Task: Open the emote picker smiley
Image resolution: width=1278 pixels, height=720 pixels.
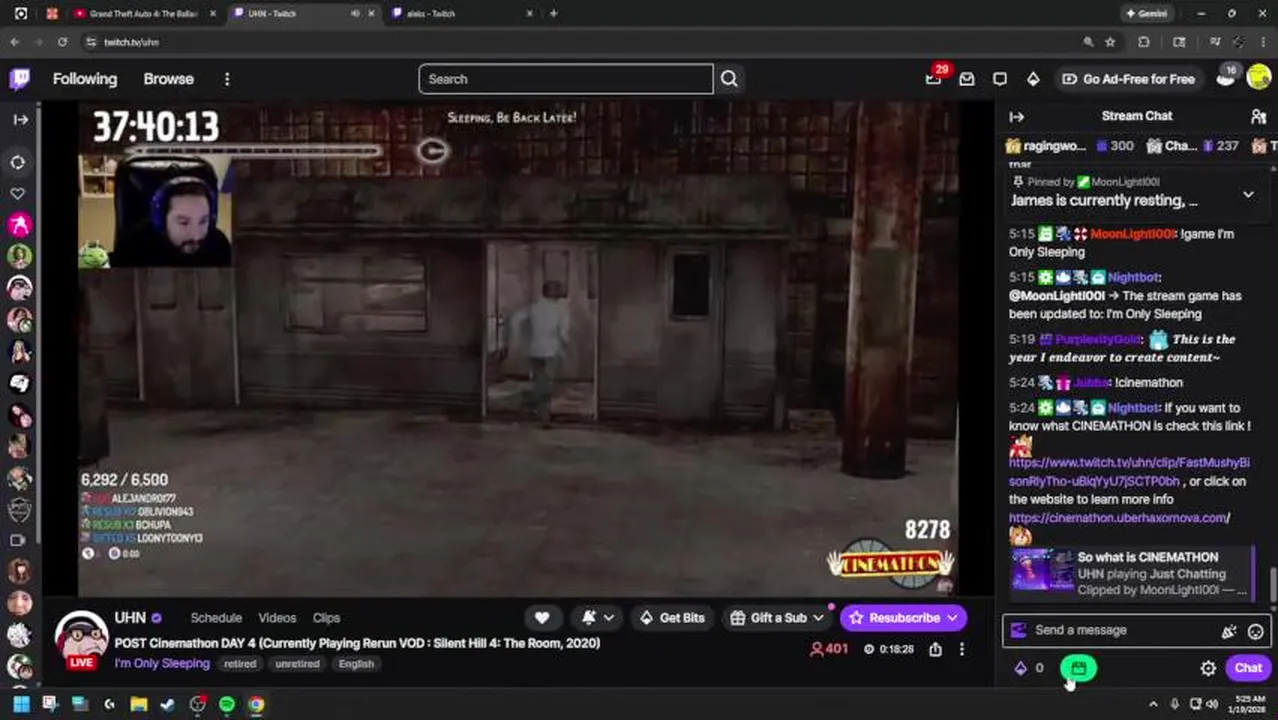Action: pyautogui.click(x=1255, y=631)
